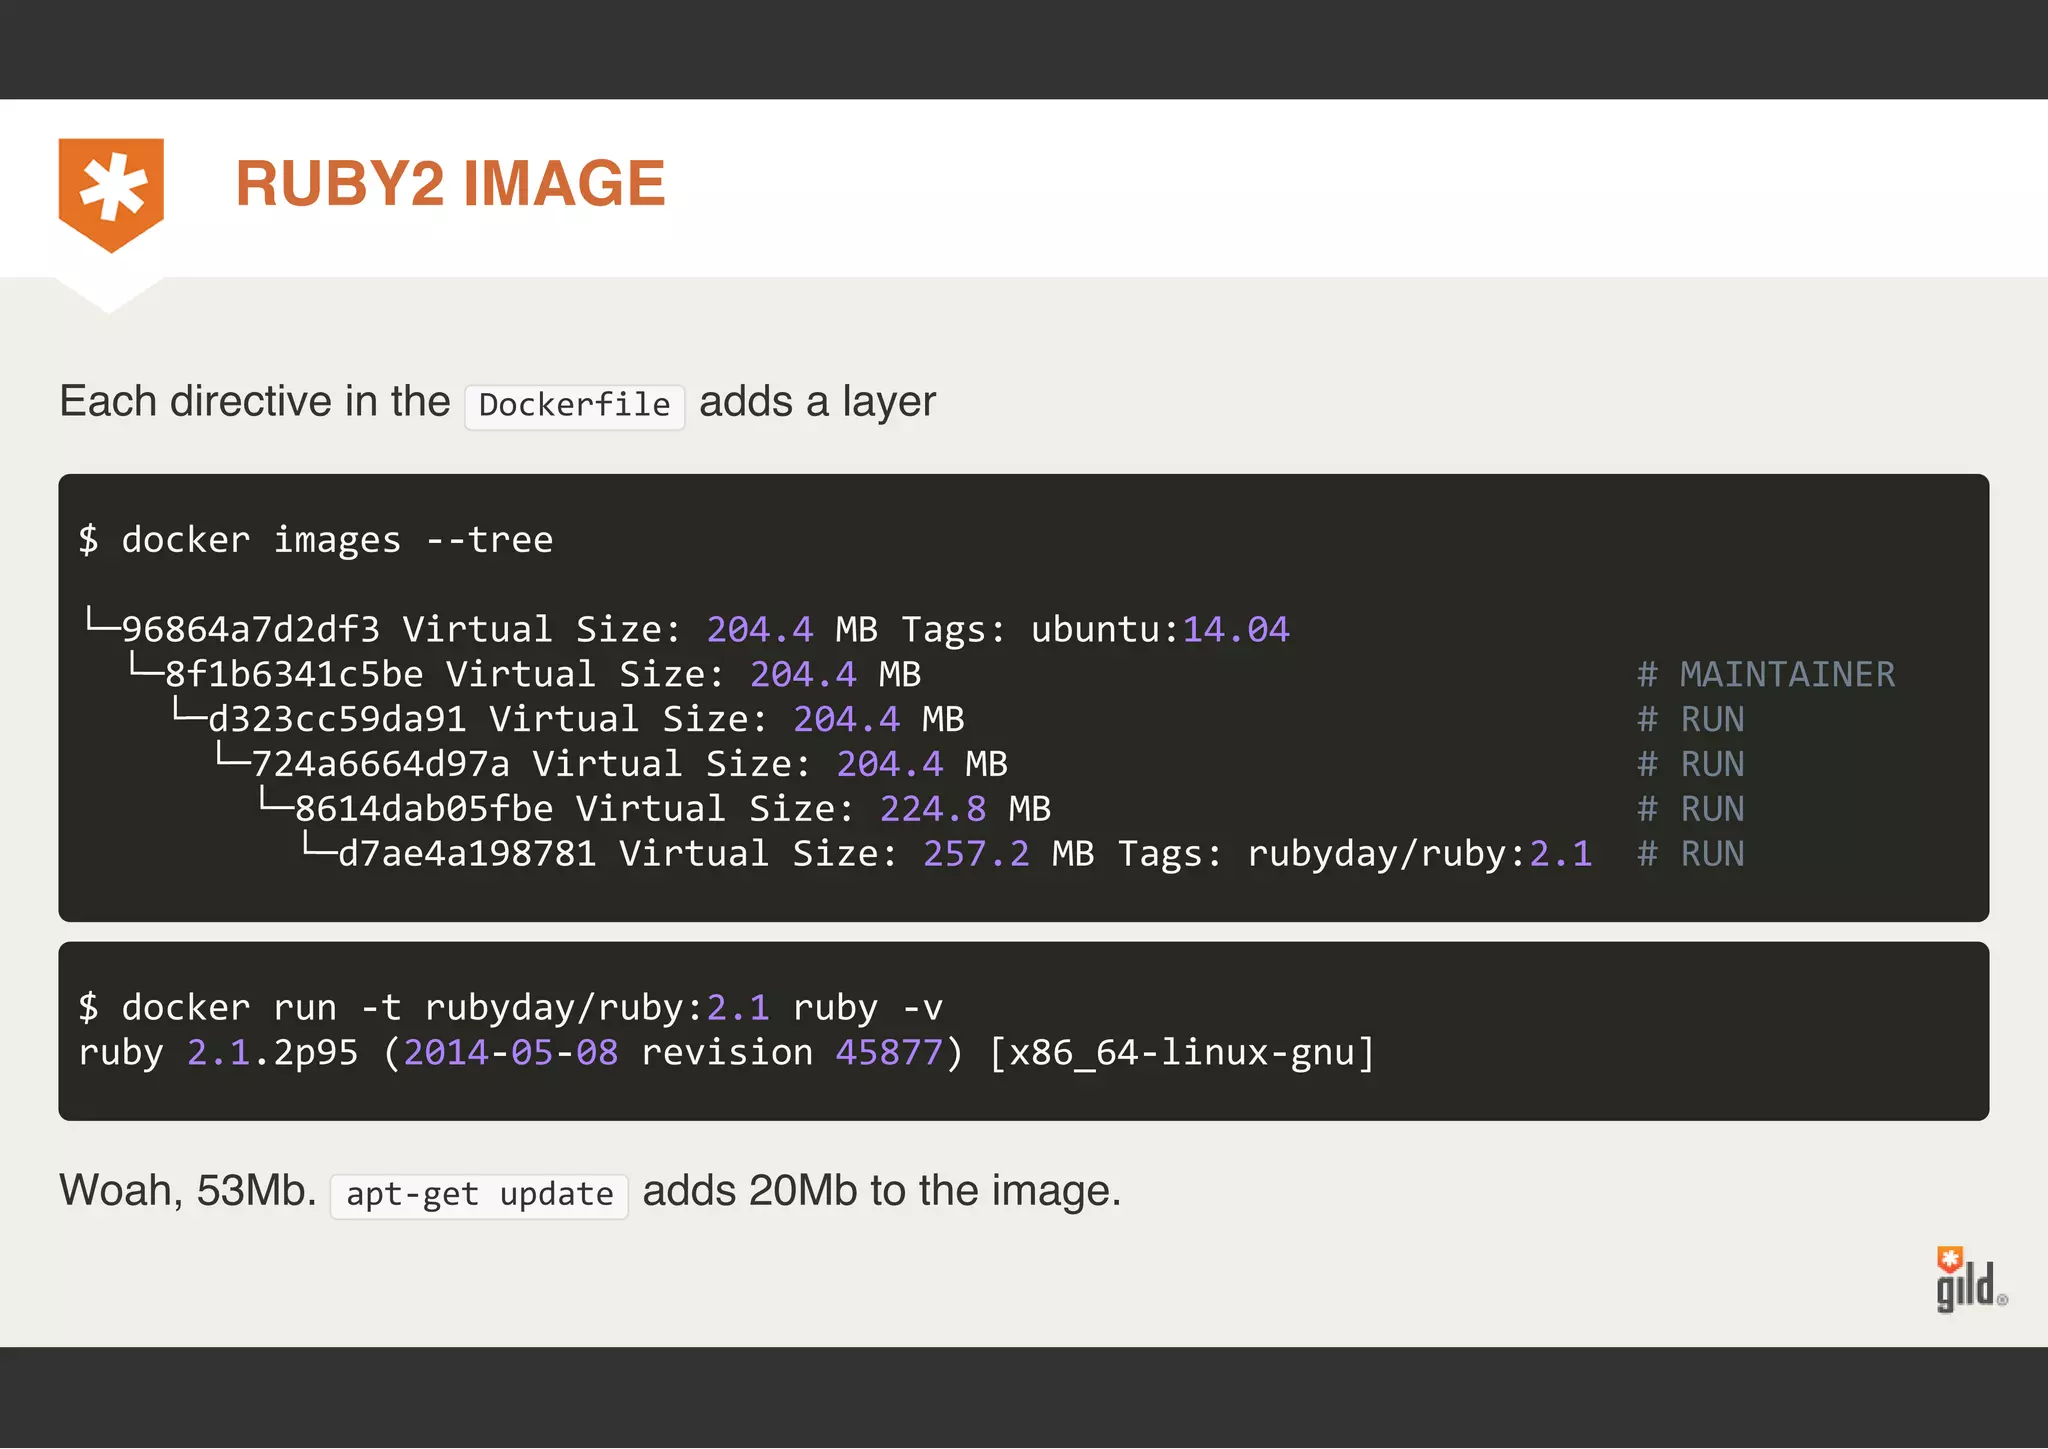
Task: Click 'adds 20Mb to the image.' text
Action: (882, 1191)
